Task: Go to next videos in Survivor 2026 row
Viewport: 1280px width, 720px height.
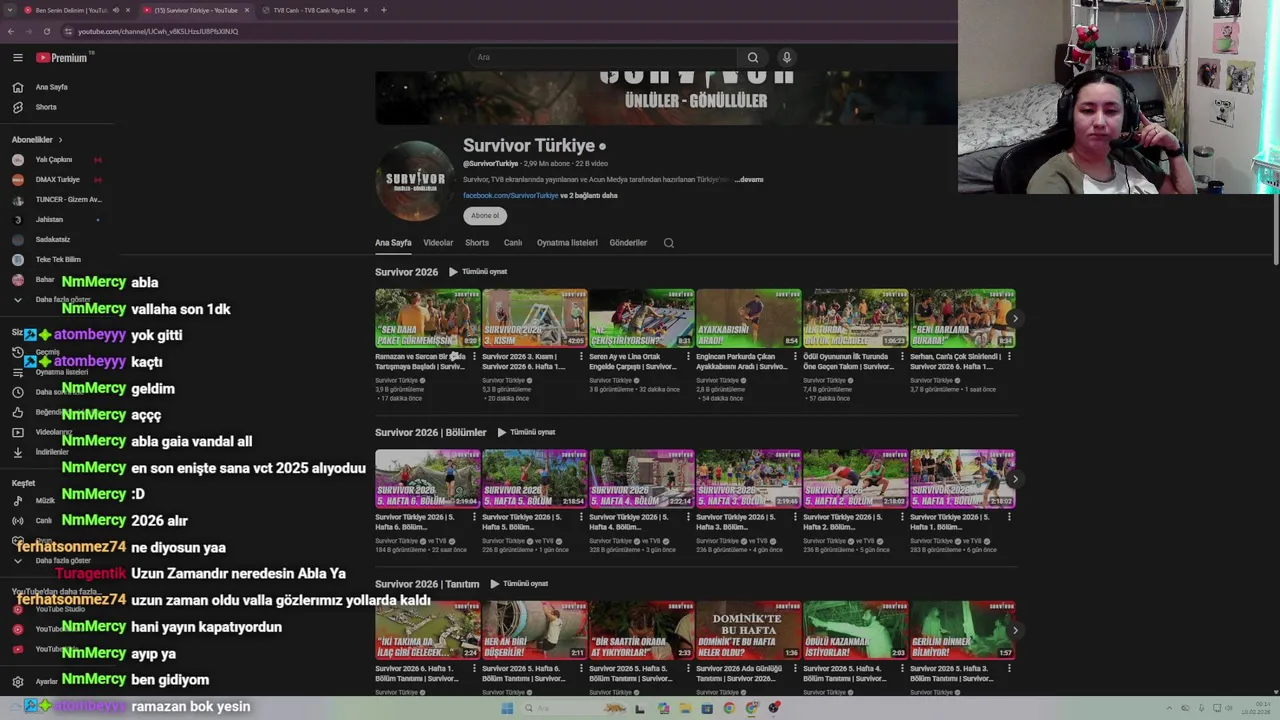Action: (1015, 319)
